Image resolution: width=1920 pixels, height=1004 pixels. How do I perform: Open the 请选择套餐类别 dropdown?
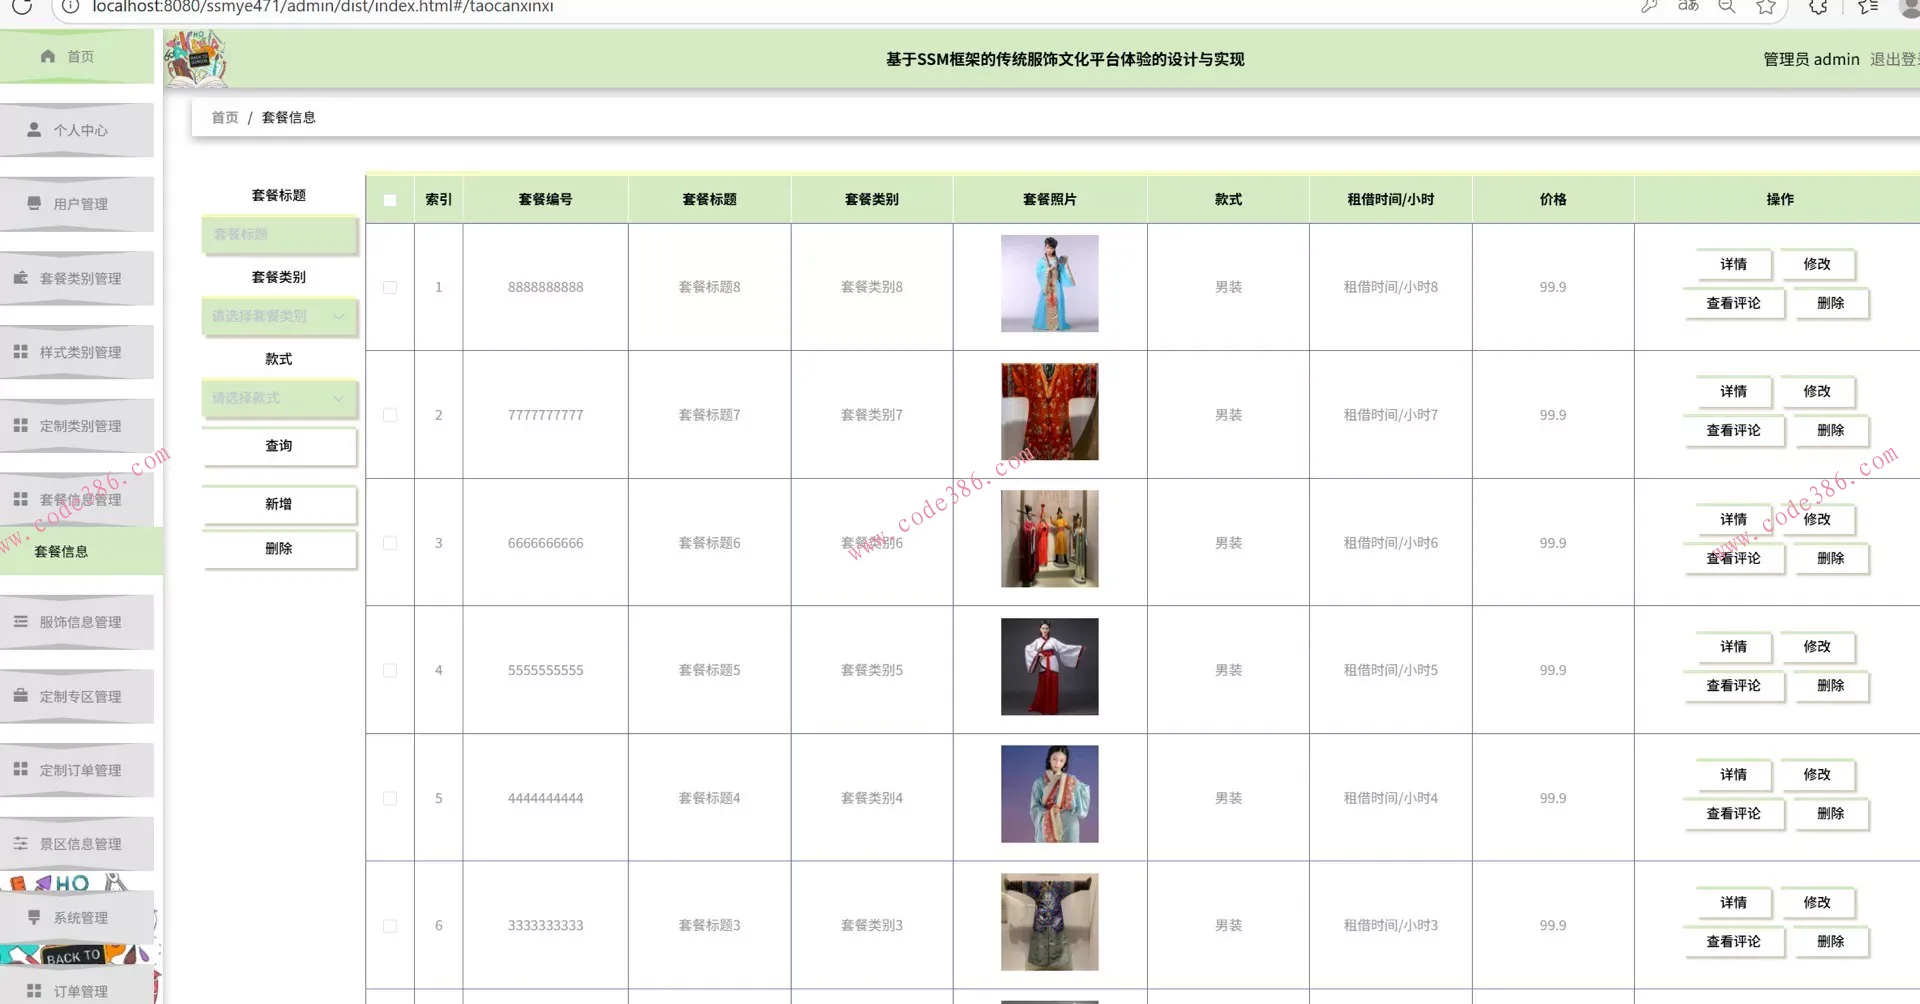coord(278,316)
